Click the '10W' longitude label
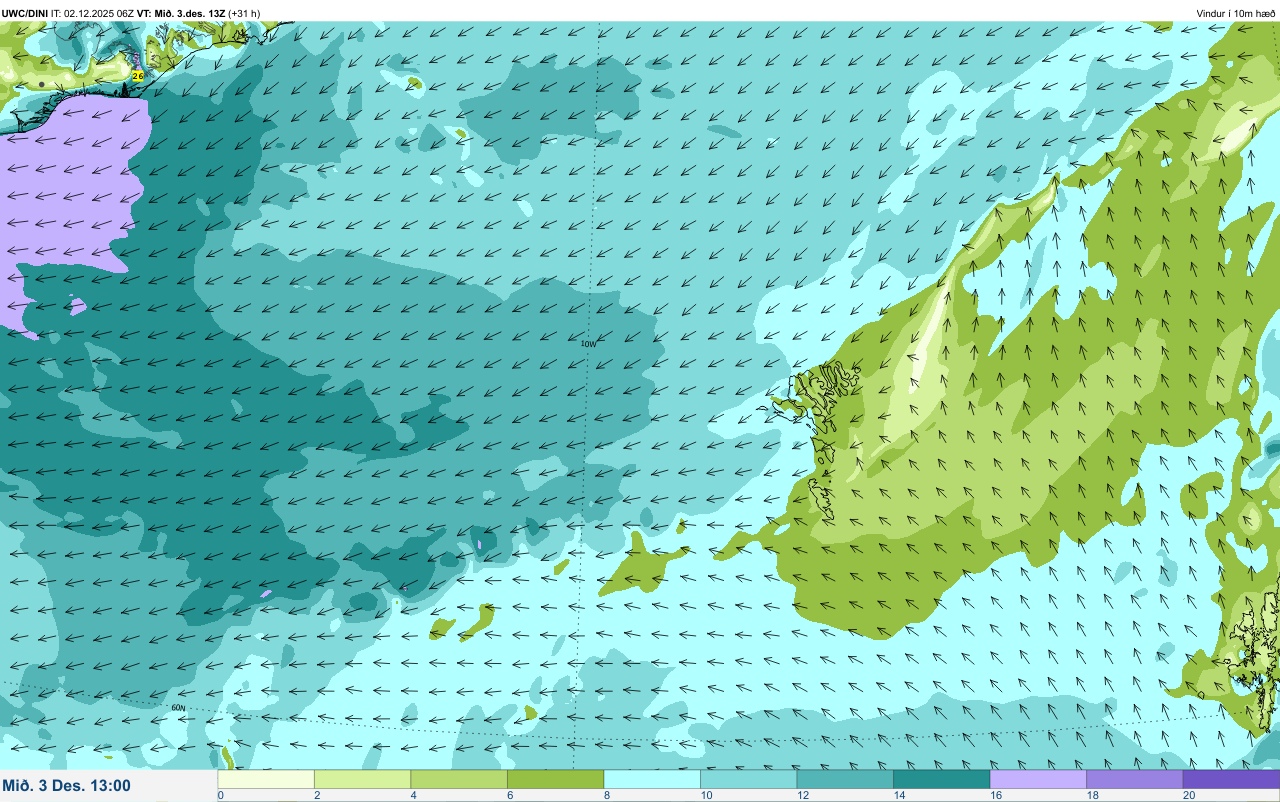Screen dimensions: 1280x802 pyautogui.click(x=589, y=344)
